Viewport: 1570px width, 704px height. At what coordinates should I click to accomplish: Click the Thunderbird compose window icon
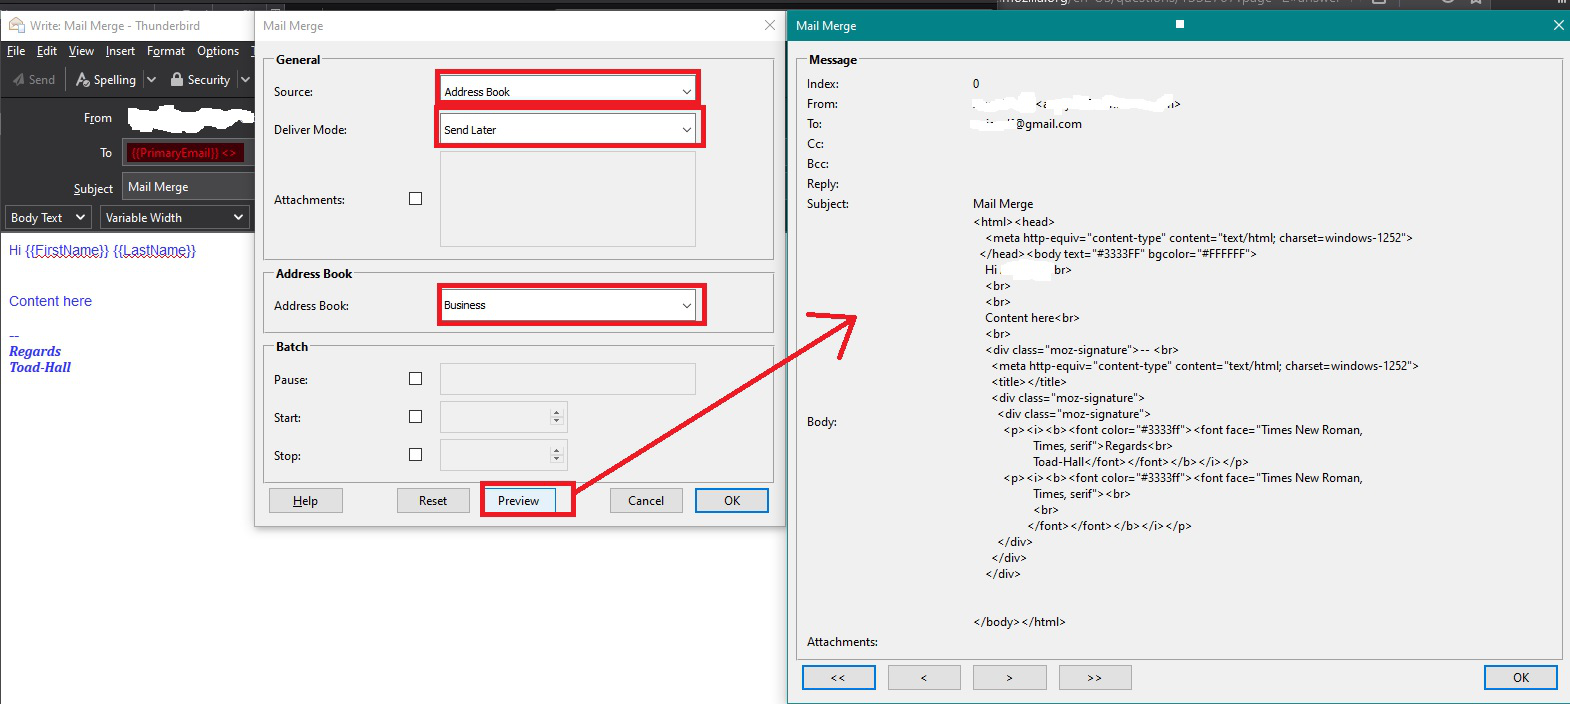16,25
